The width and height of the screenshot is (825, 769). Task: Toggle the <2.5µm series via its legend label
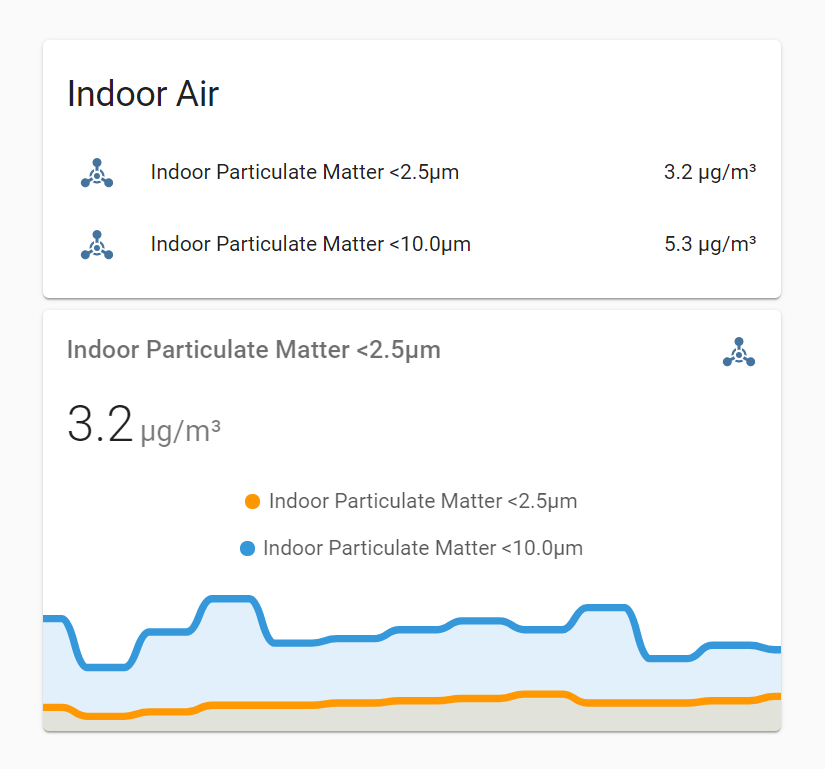click(x=422, y=502)
